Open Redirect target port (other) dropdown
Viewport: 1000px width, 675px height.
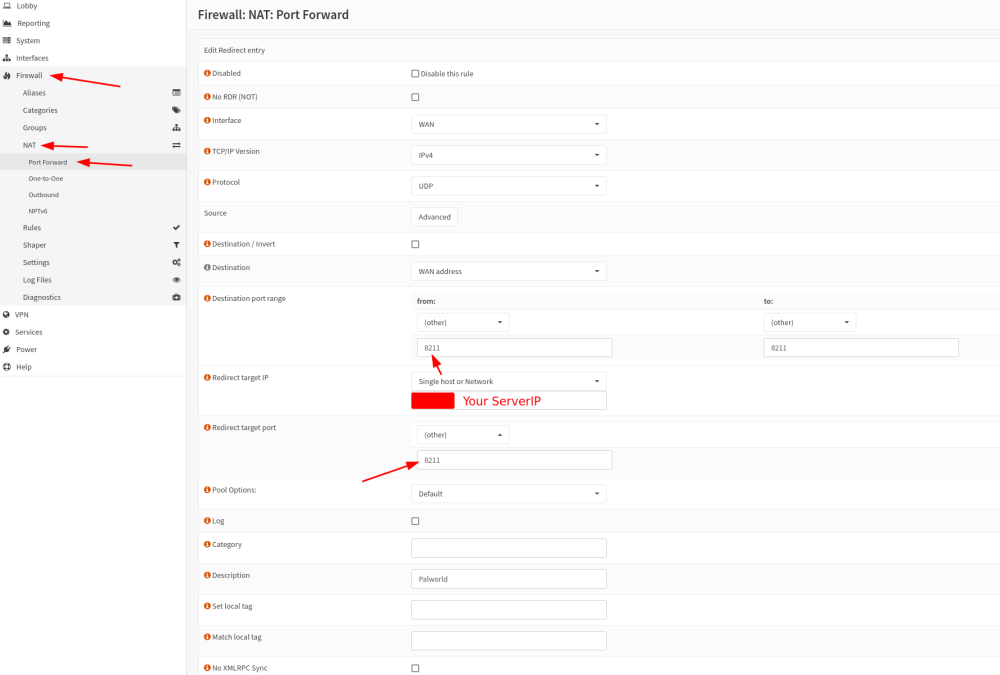(x=463, y=435)
